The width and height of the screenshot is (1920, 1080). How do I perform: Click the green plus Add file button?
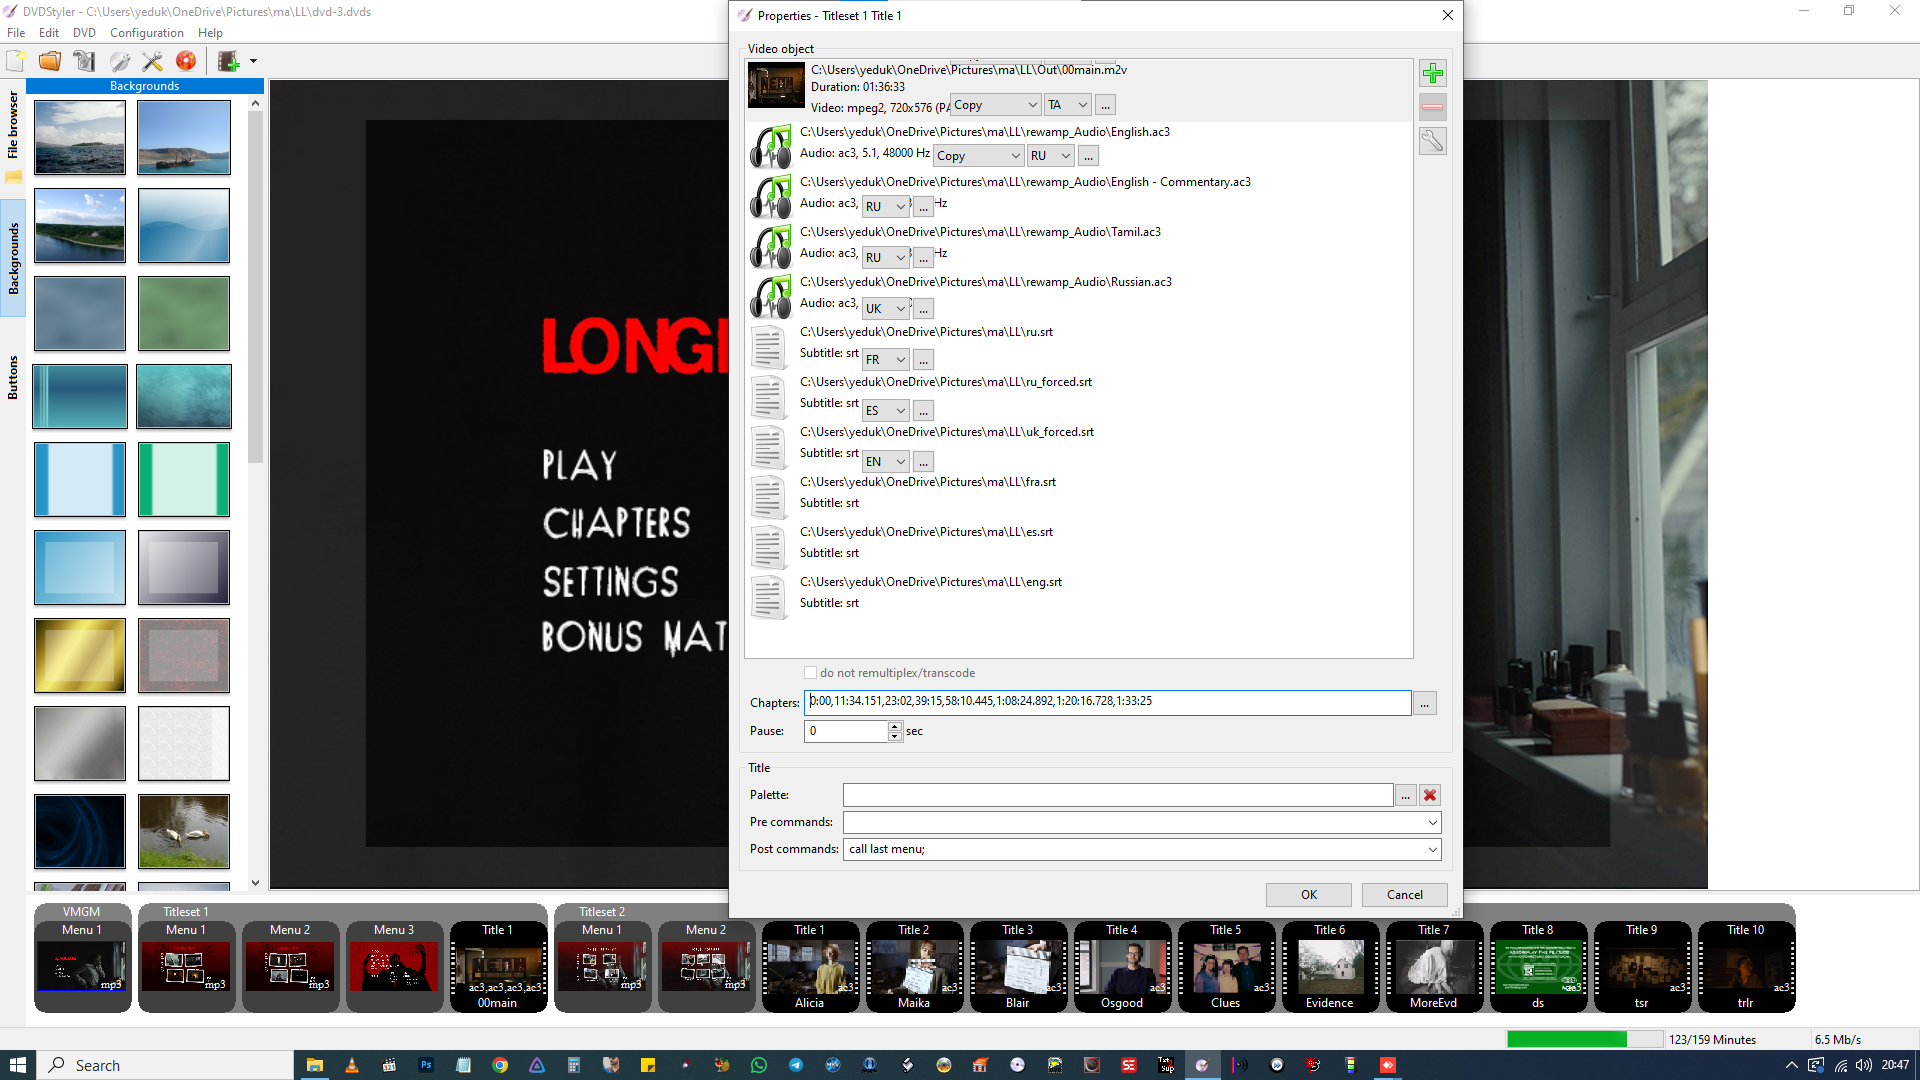click(x=1432, y=73)
